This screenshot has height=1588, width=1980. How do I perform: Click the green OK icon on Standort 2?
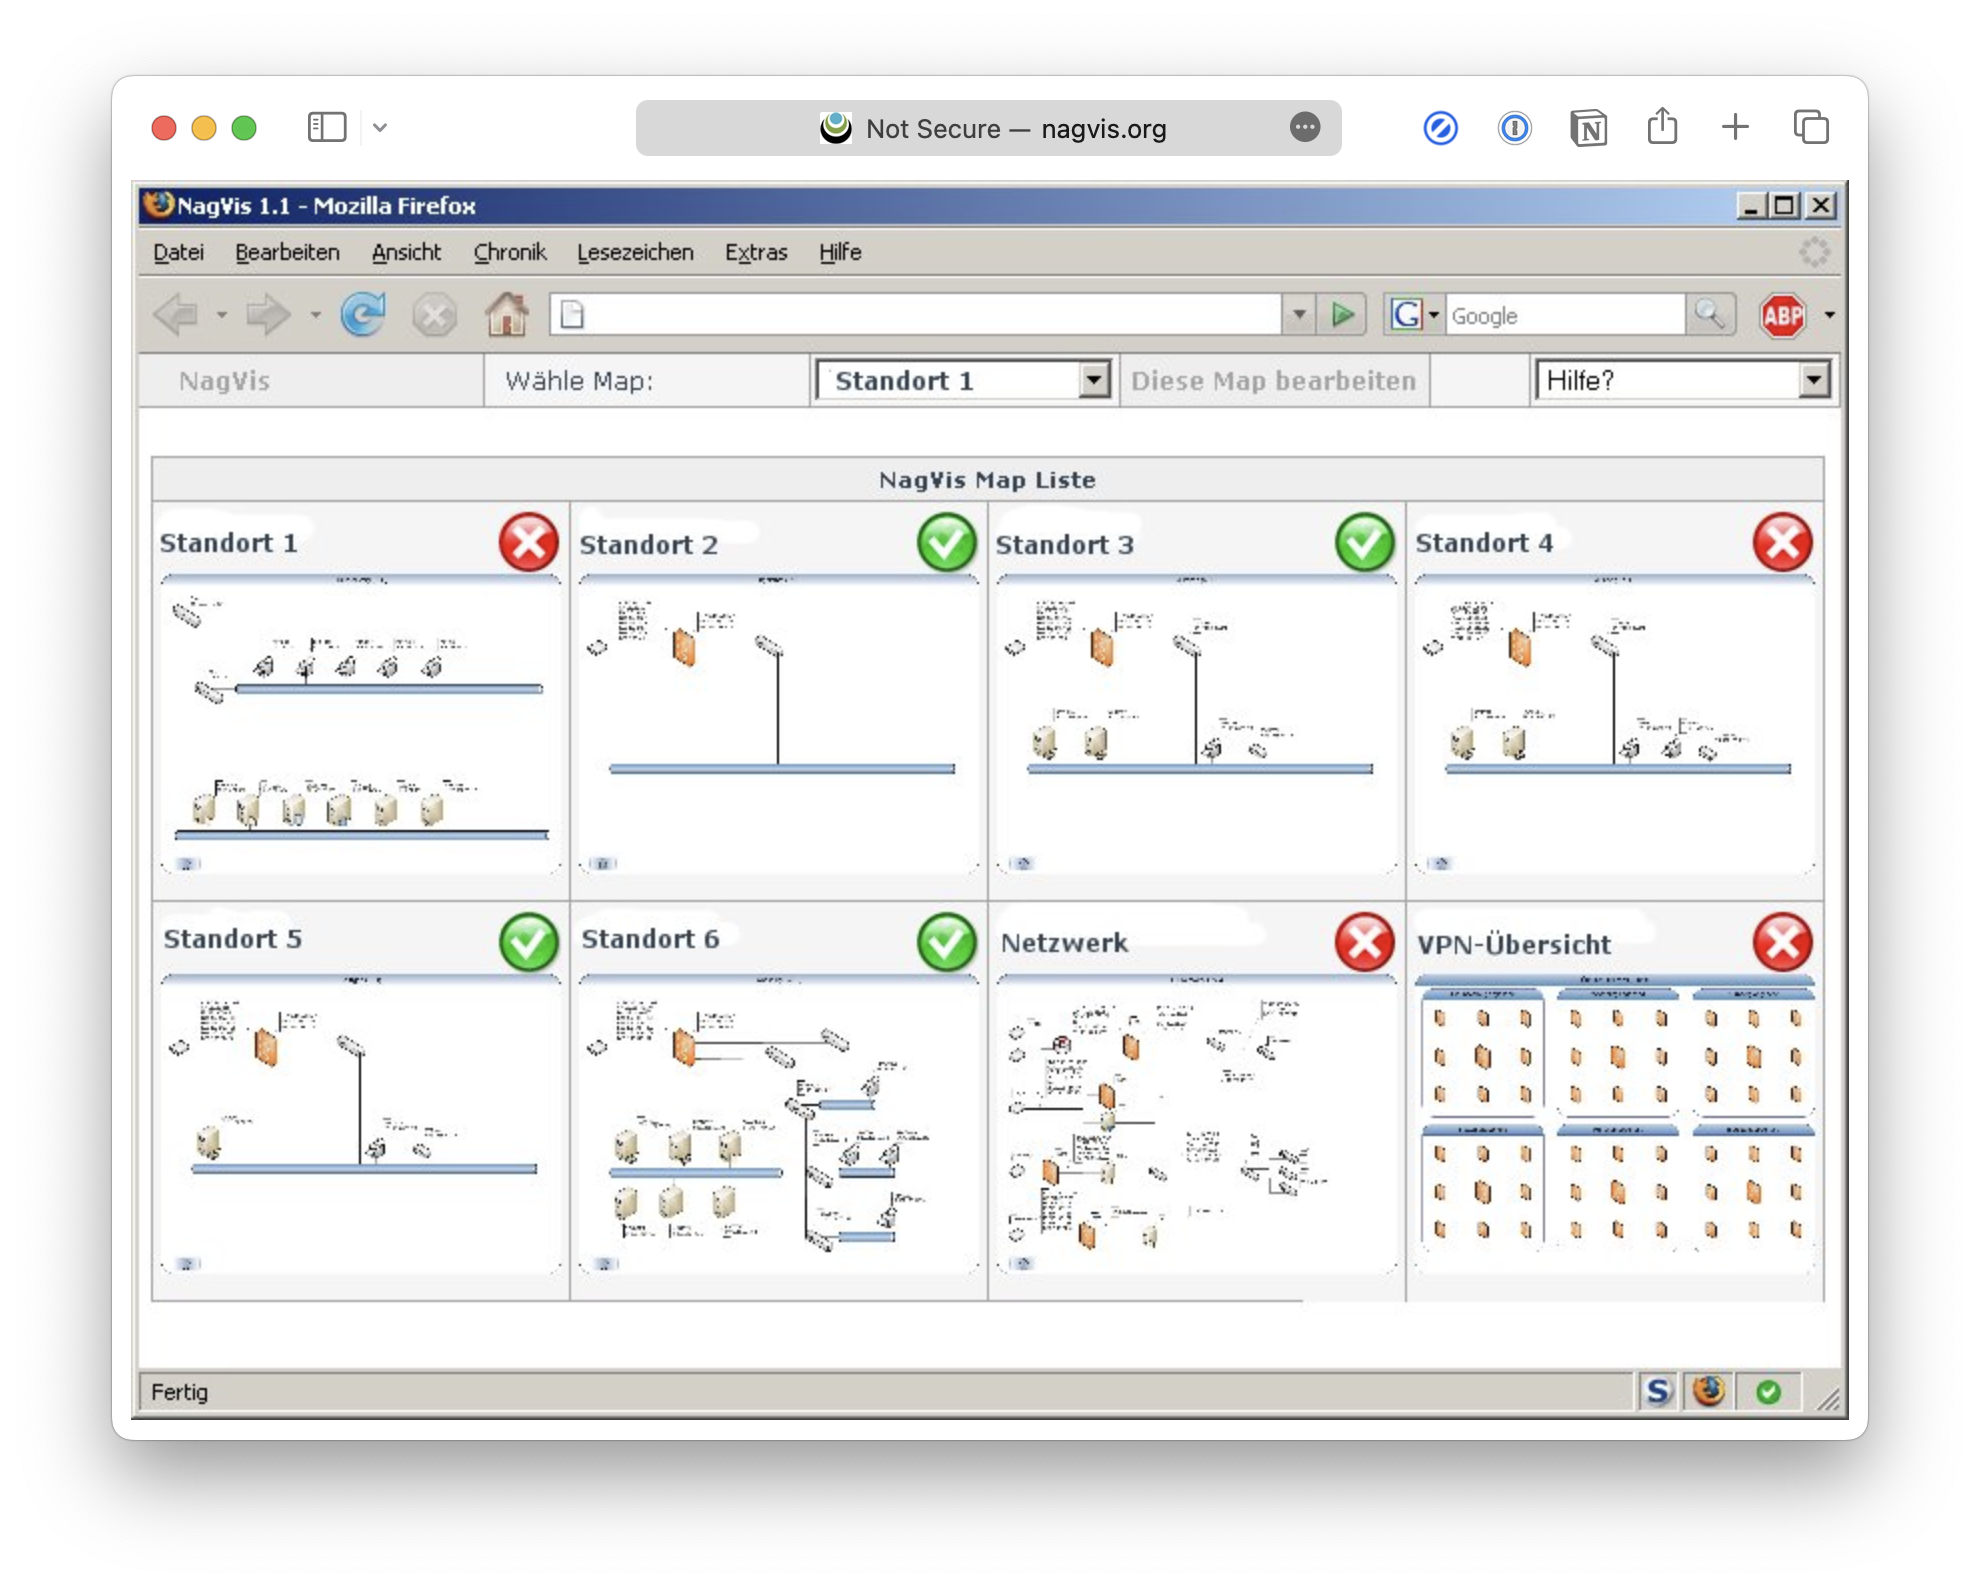(x=945, y=543)
